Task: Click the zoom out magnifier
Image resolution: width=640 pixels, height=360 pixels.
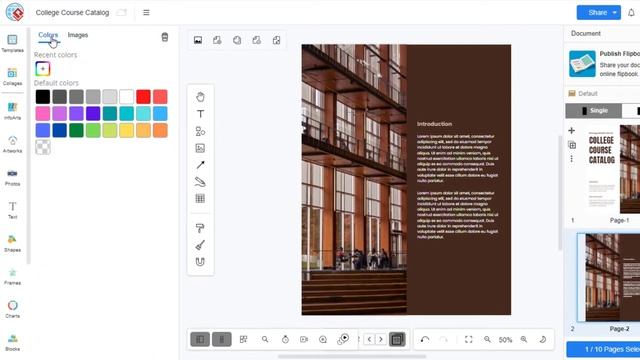Action: 487,339
